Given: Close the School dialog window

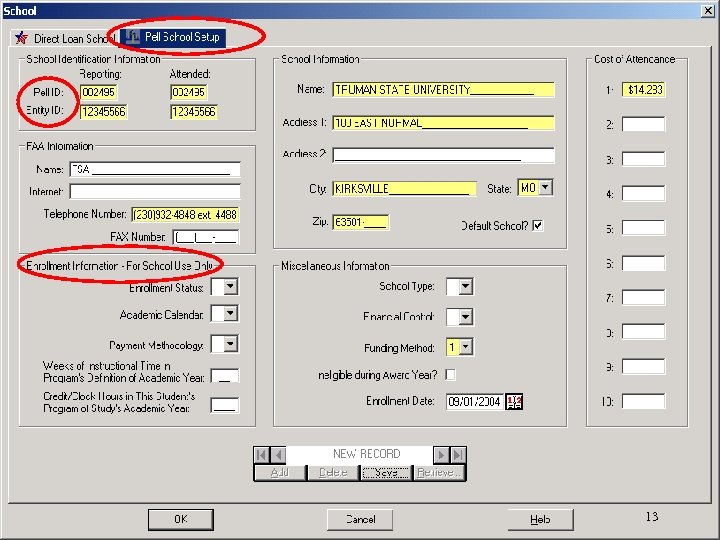Looking at the screenshot, I should tap(708, 11).
